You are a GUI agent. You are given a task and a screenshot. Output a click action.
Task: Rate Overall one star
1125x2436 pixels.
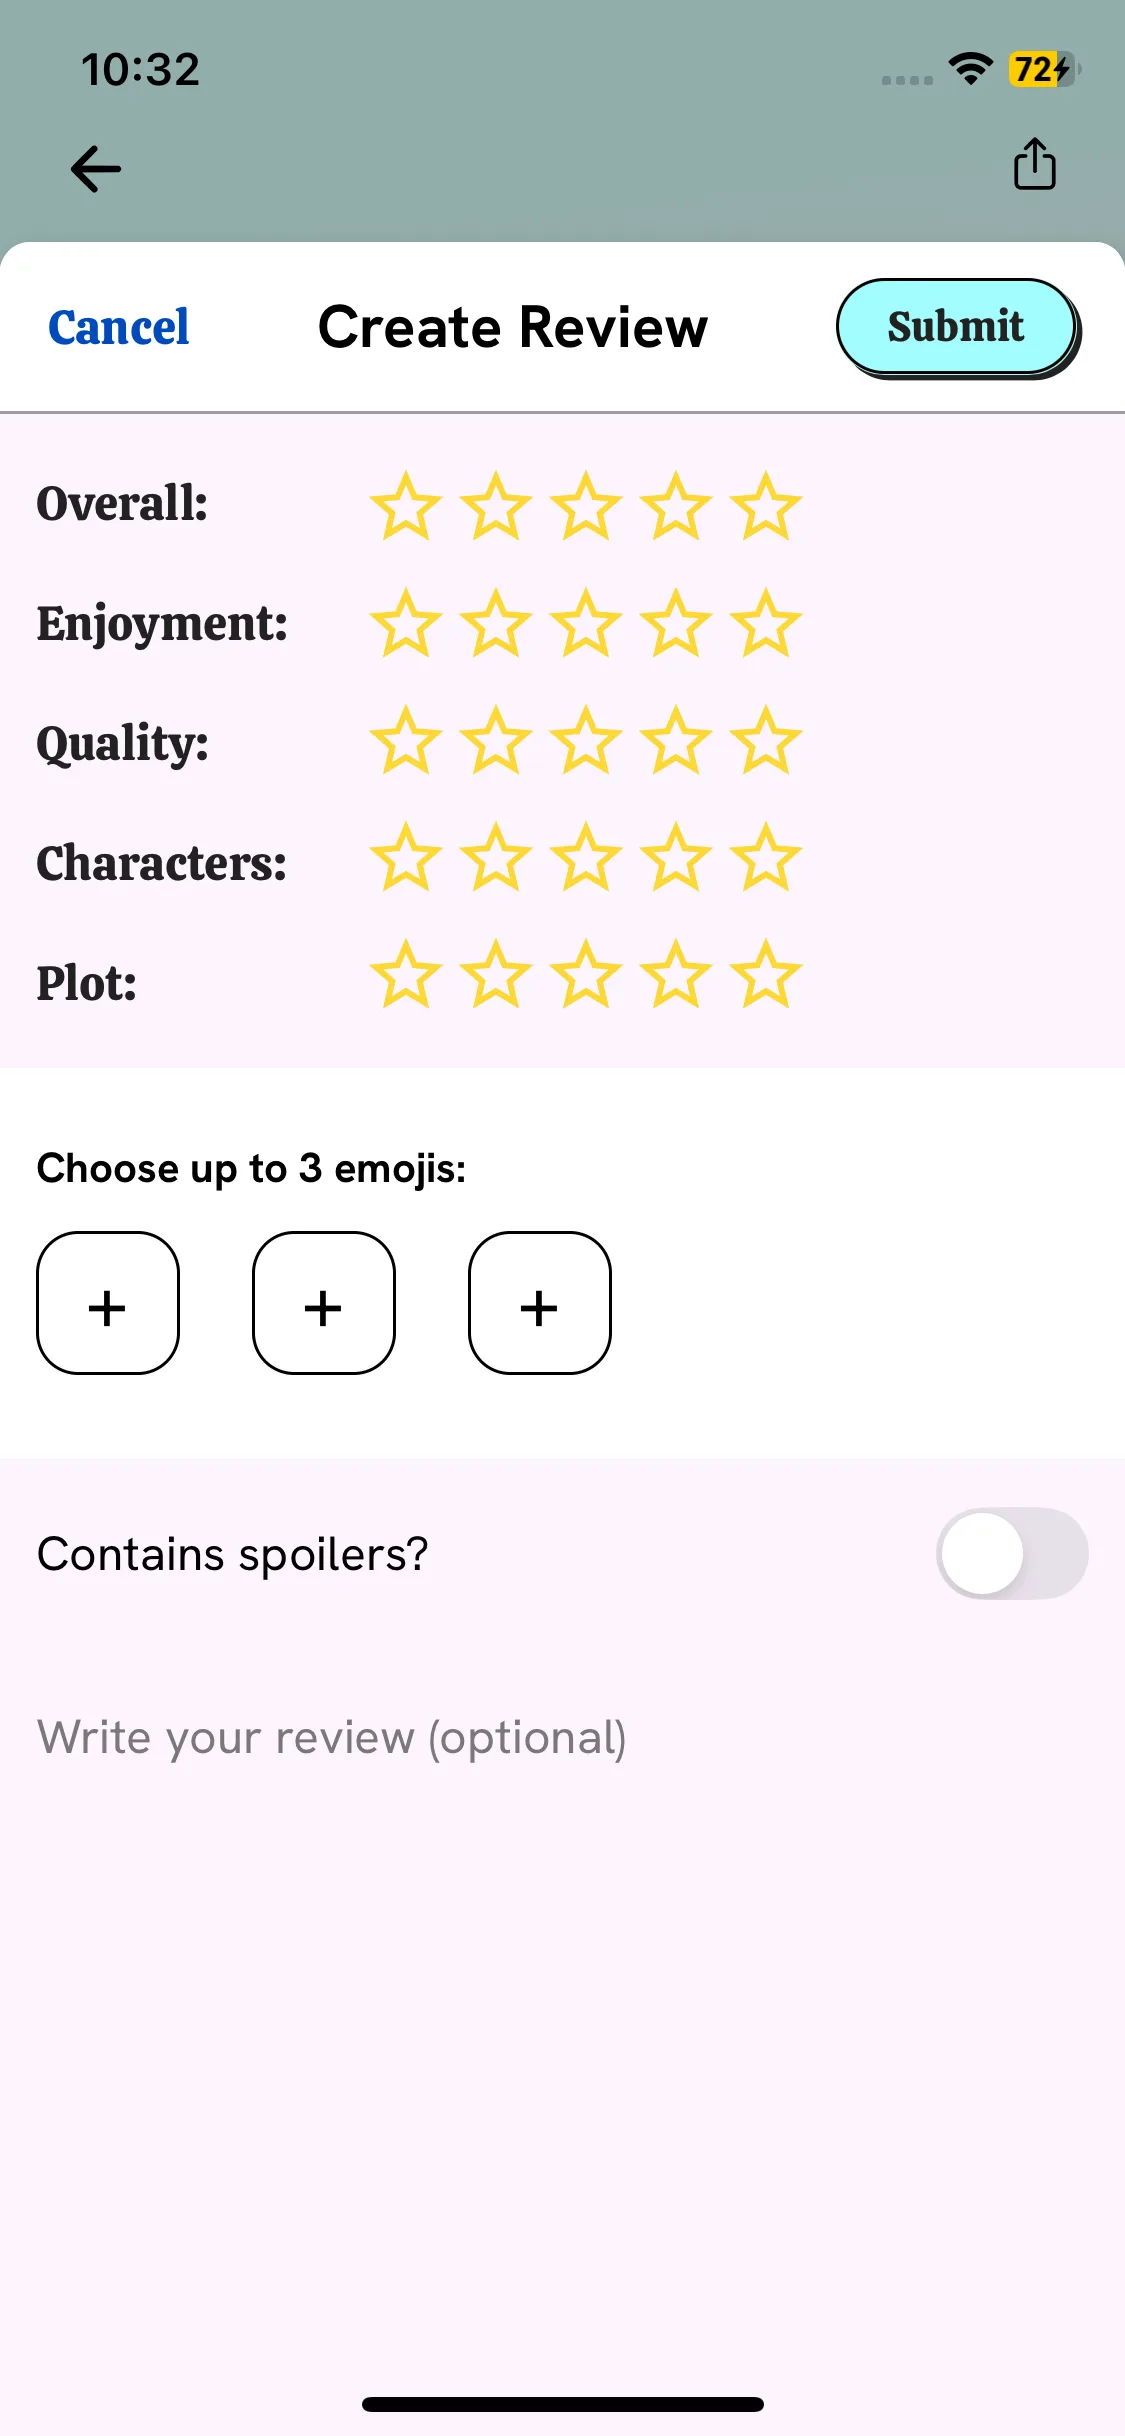tap(406, 506)
